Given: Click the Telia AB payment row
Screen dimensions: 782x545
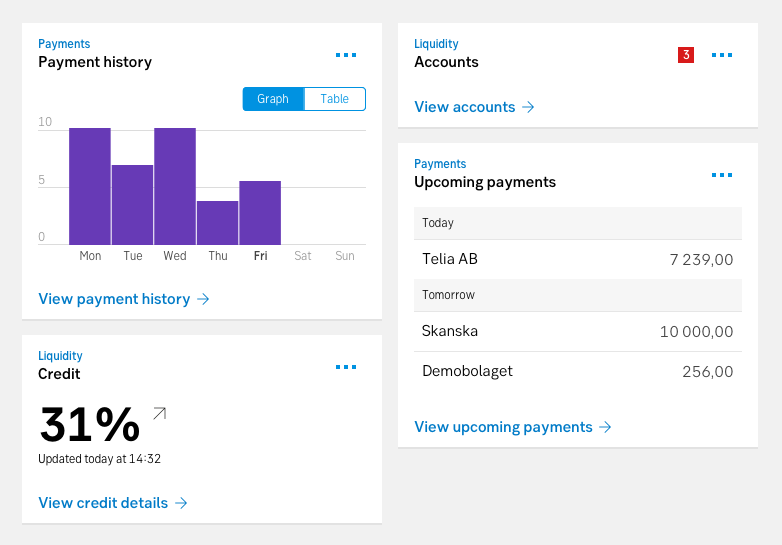Looking at the screenshot, I should point(578,259).
